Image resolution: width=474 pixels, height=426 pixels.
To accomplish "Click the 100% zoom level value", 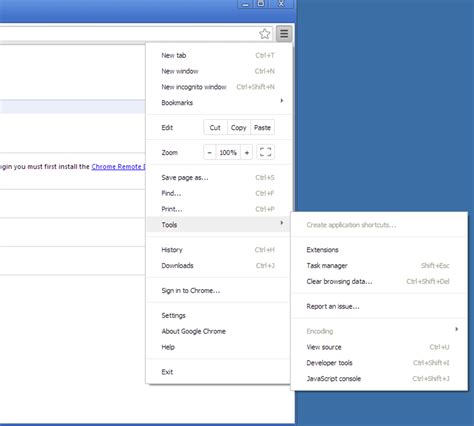I will pyautogui.click(x=228, y=153).
